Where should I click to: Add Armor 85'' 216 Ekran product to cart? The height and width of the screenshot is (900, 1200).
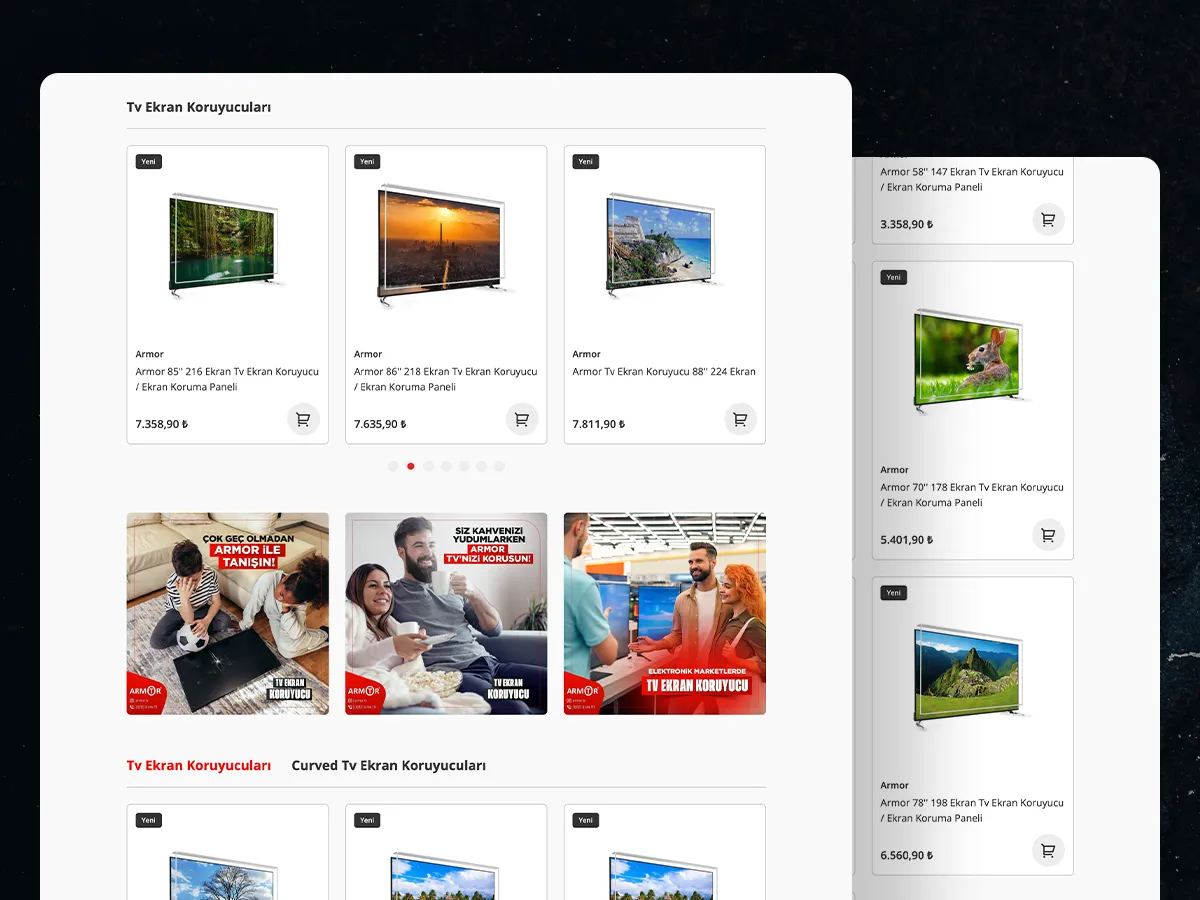[x=303, y=419]
